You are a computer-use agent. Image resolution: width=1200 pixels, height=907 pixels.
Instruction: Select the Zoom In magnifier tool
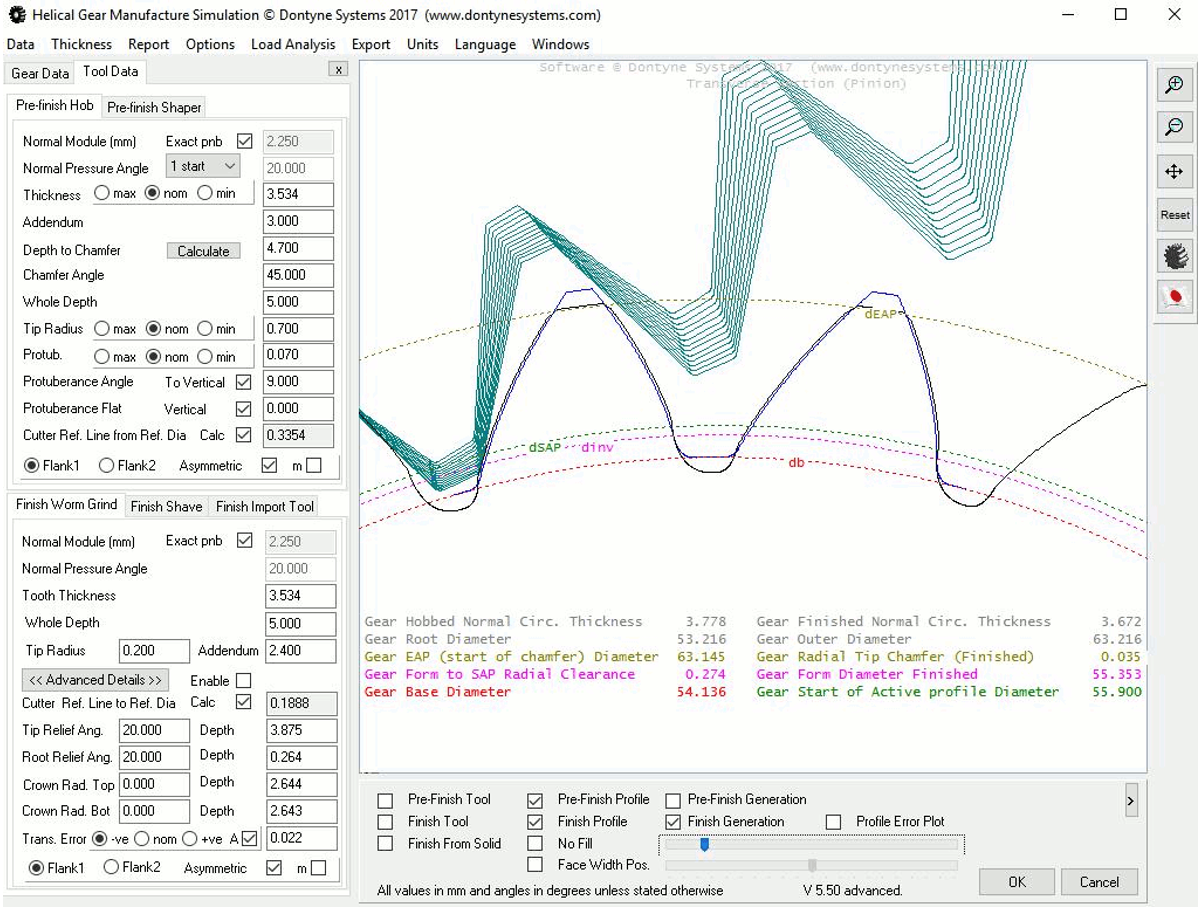(x=1176, y=86)
